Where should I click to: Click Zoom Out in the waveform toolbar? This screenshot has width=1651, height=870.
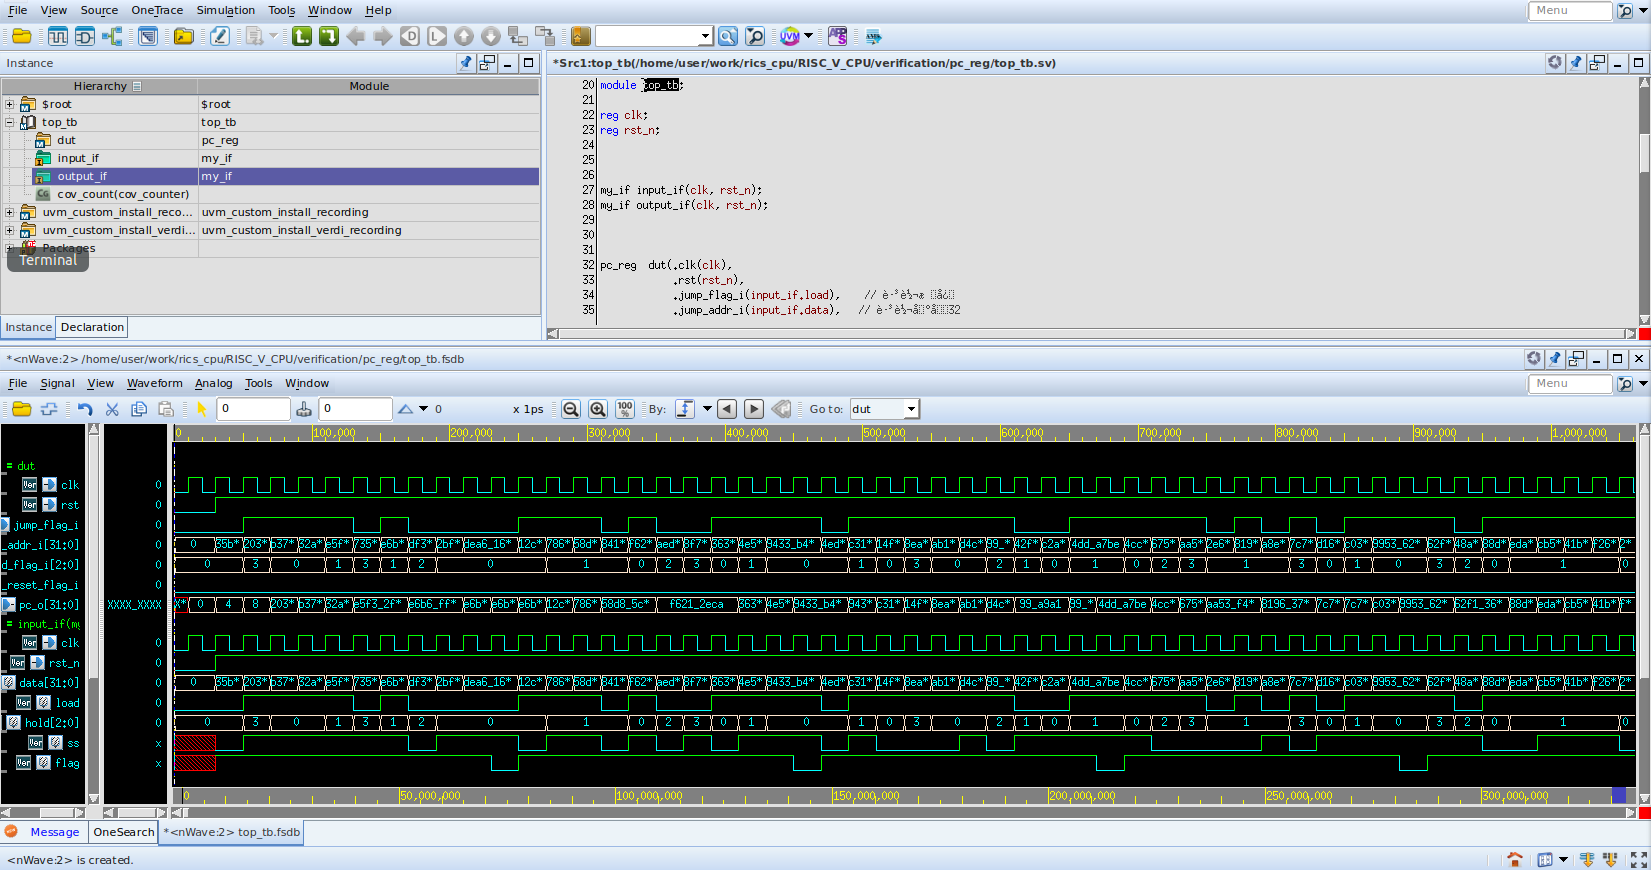(x=571, y=409)
